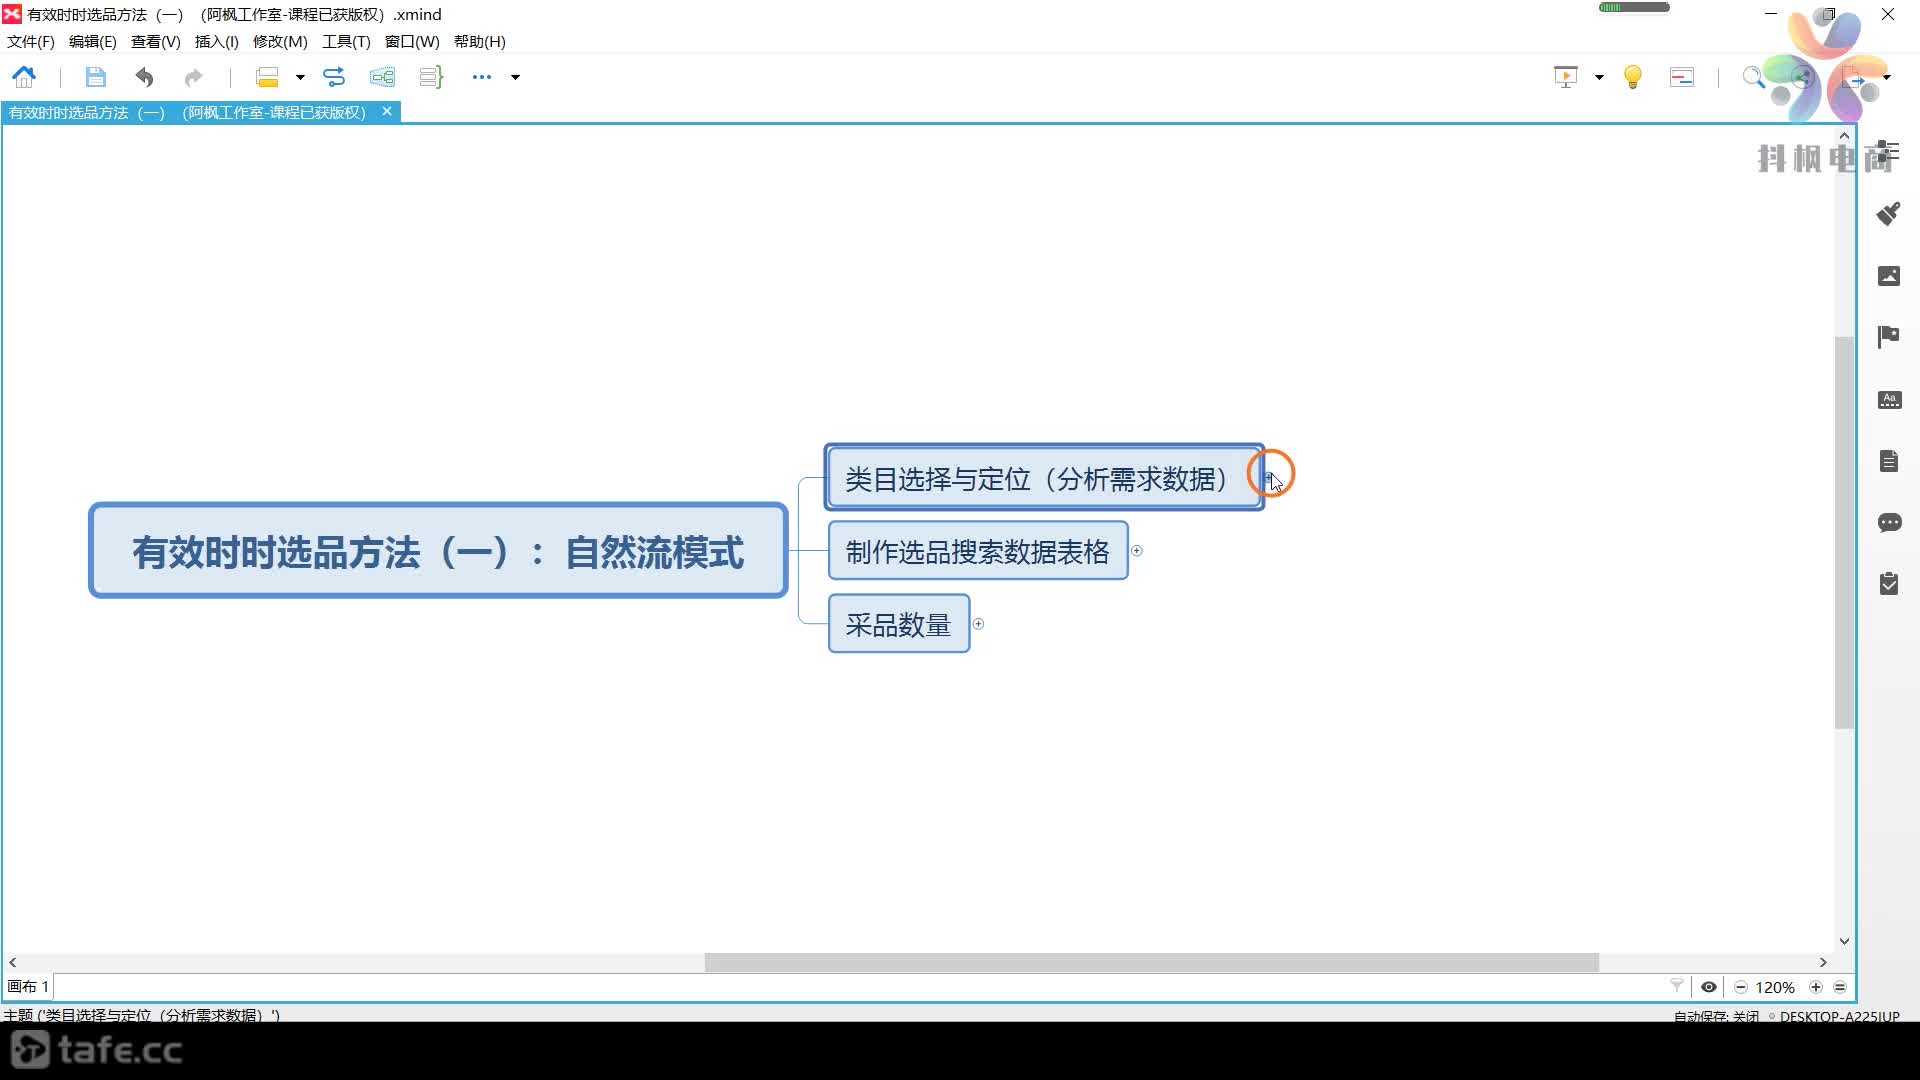Screen dimensions: 1920x1080
Task: Select the 采品数量 topic
Action: tap(898, 624)
